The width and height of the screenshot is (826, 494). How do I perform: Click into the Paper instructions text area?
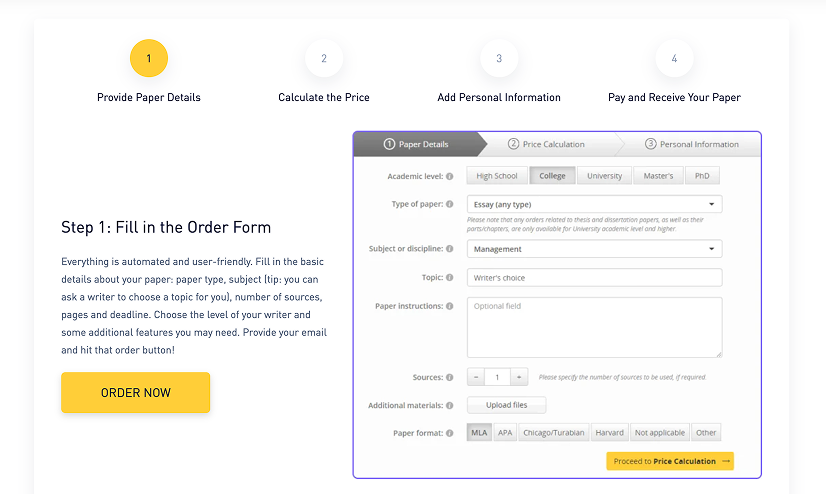(594, 327)
